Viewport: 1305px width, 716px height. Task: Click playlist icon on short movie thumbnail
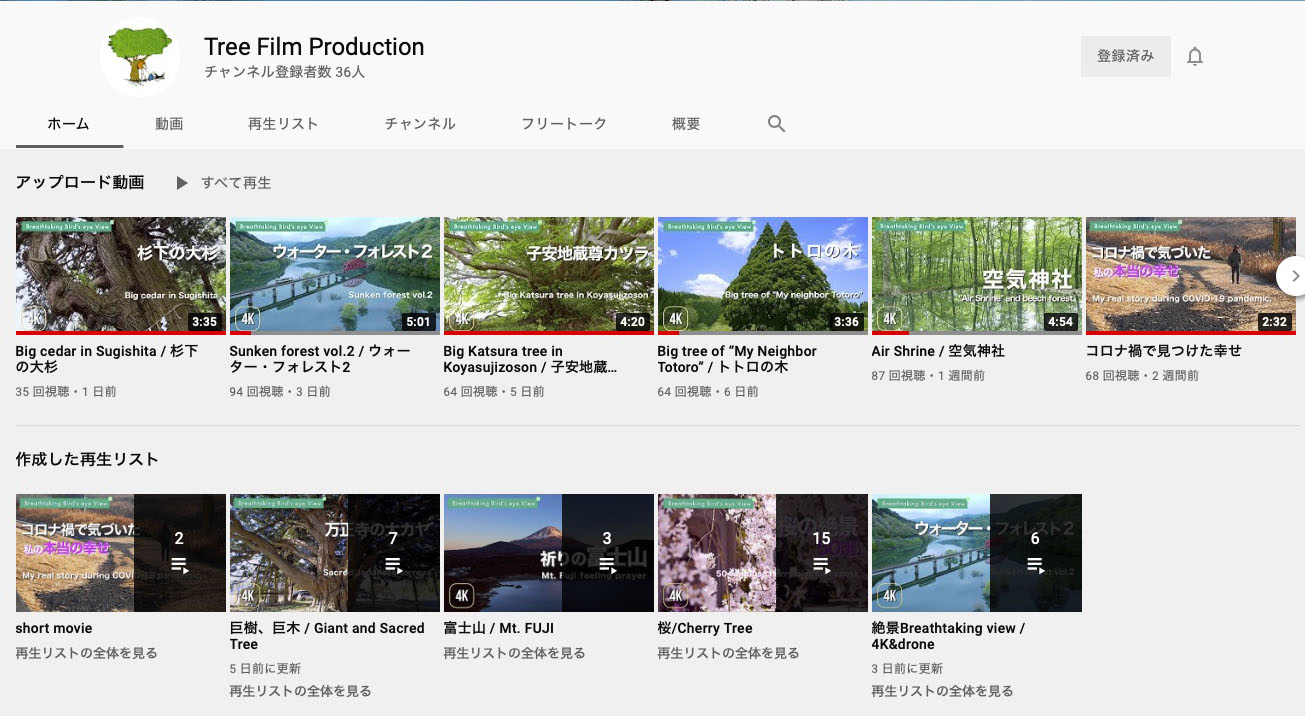click(x=179, y=565)
